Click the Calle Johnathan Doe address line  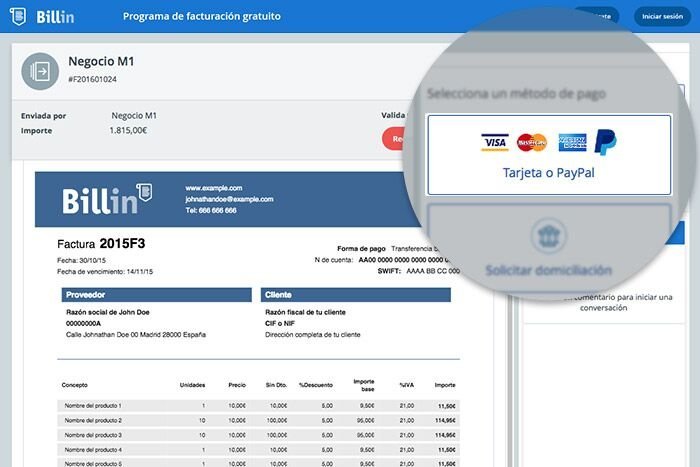[x=136, y=334]
